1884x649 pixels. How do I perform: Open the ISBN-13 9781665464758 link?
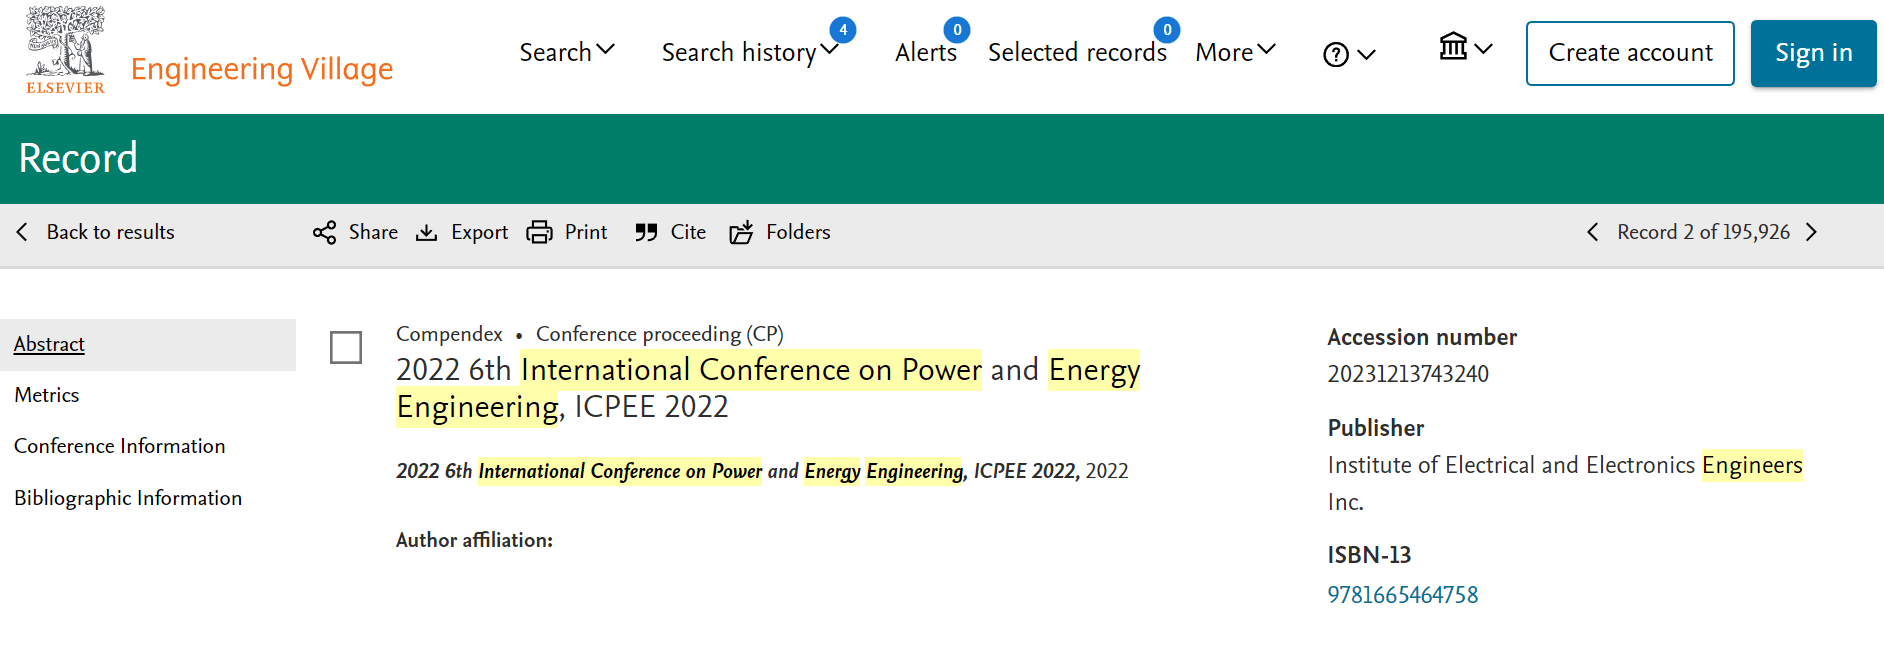pyautogui.click(x=1402, y=595)
